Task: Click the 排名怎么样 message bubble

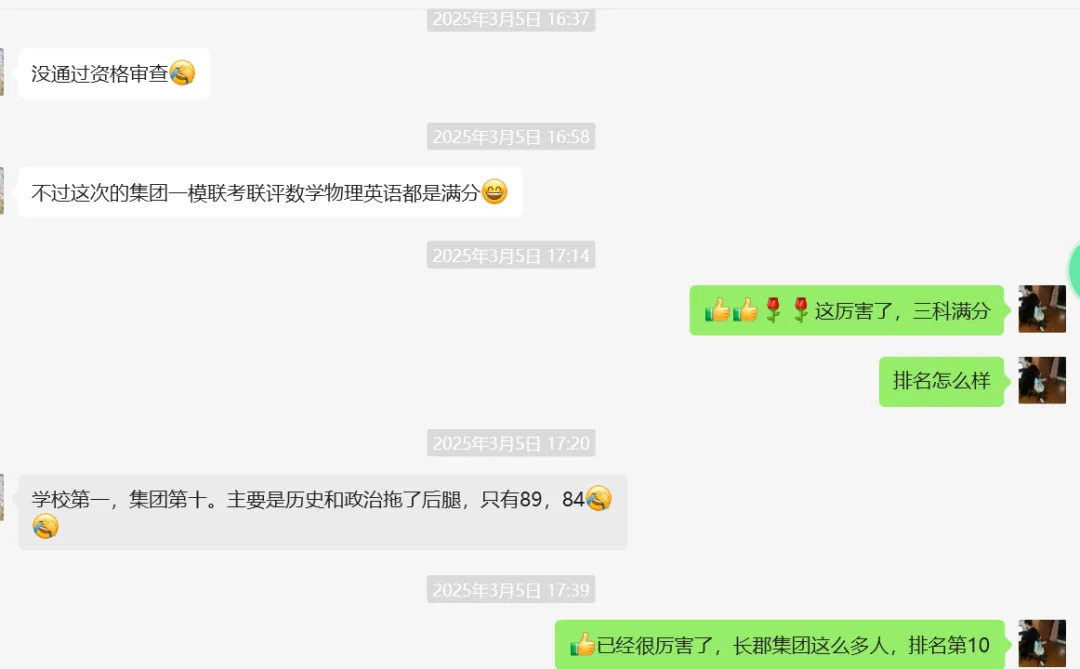Action: [x=942, y=381]
